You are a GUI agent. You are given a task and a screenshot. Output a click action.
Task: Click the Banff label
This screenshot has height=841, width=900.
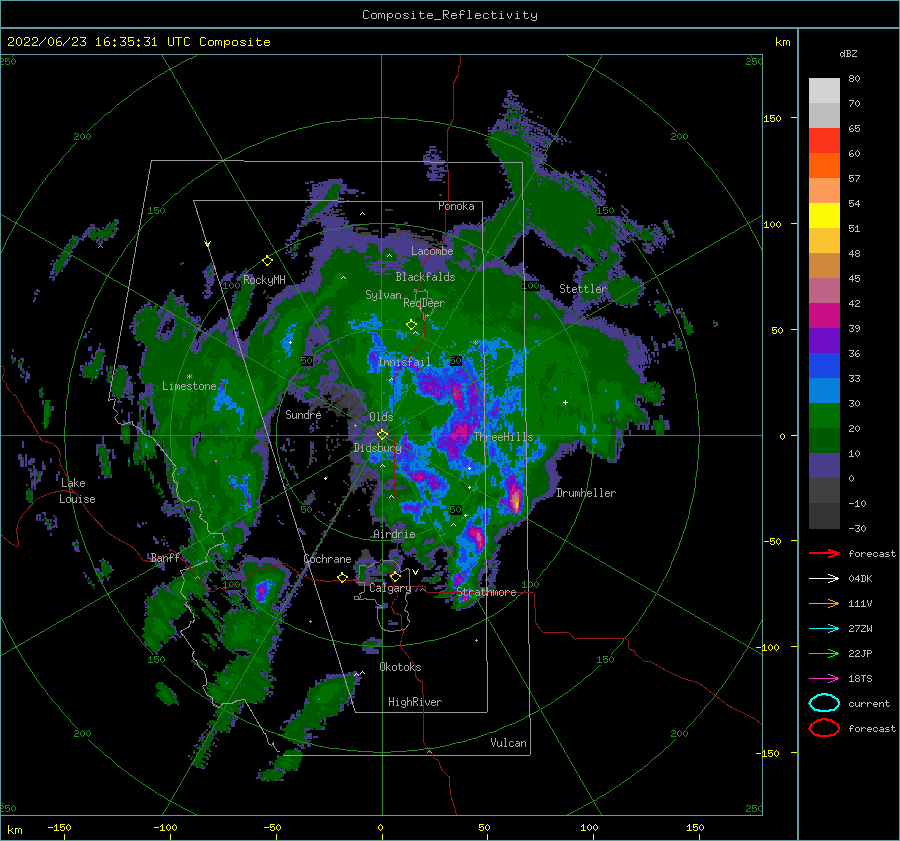click(165, 558)
